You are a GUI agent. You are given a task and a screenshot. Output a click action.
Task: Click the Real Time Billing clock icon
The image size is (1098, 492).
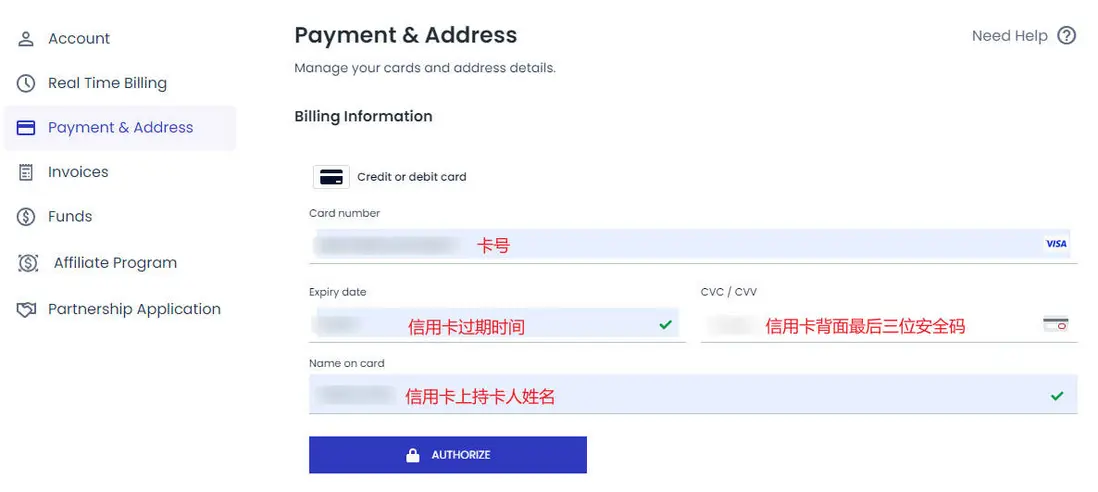pos(26,84)
